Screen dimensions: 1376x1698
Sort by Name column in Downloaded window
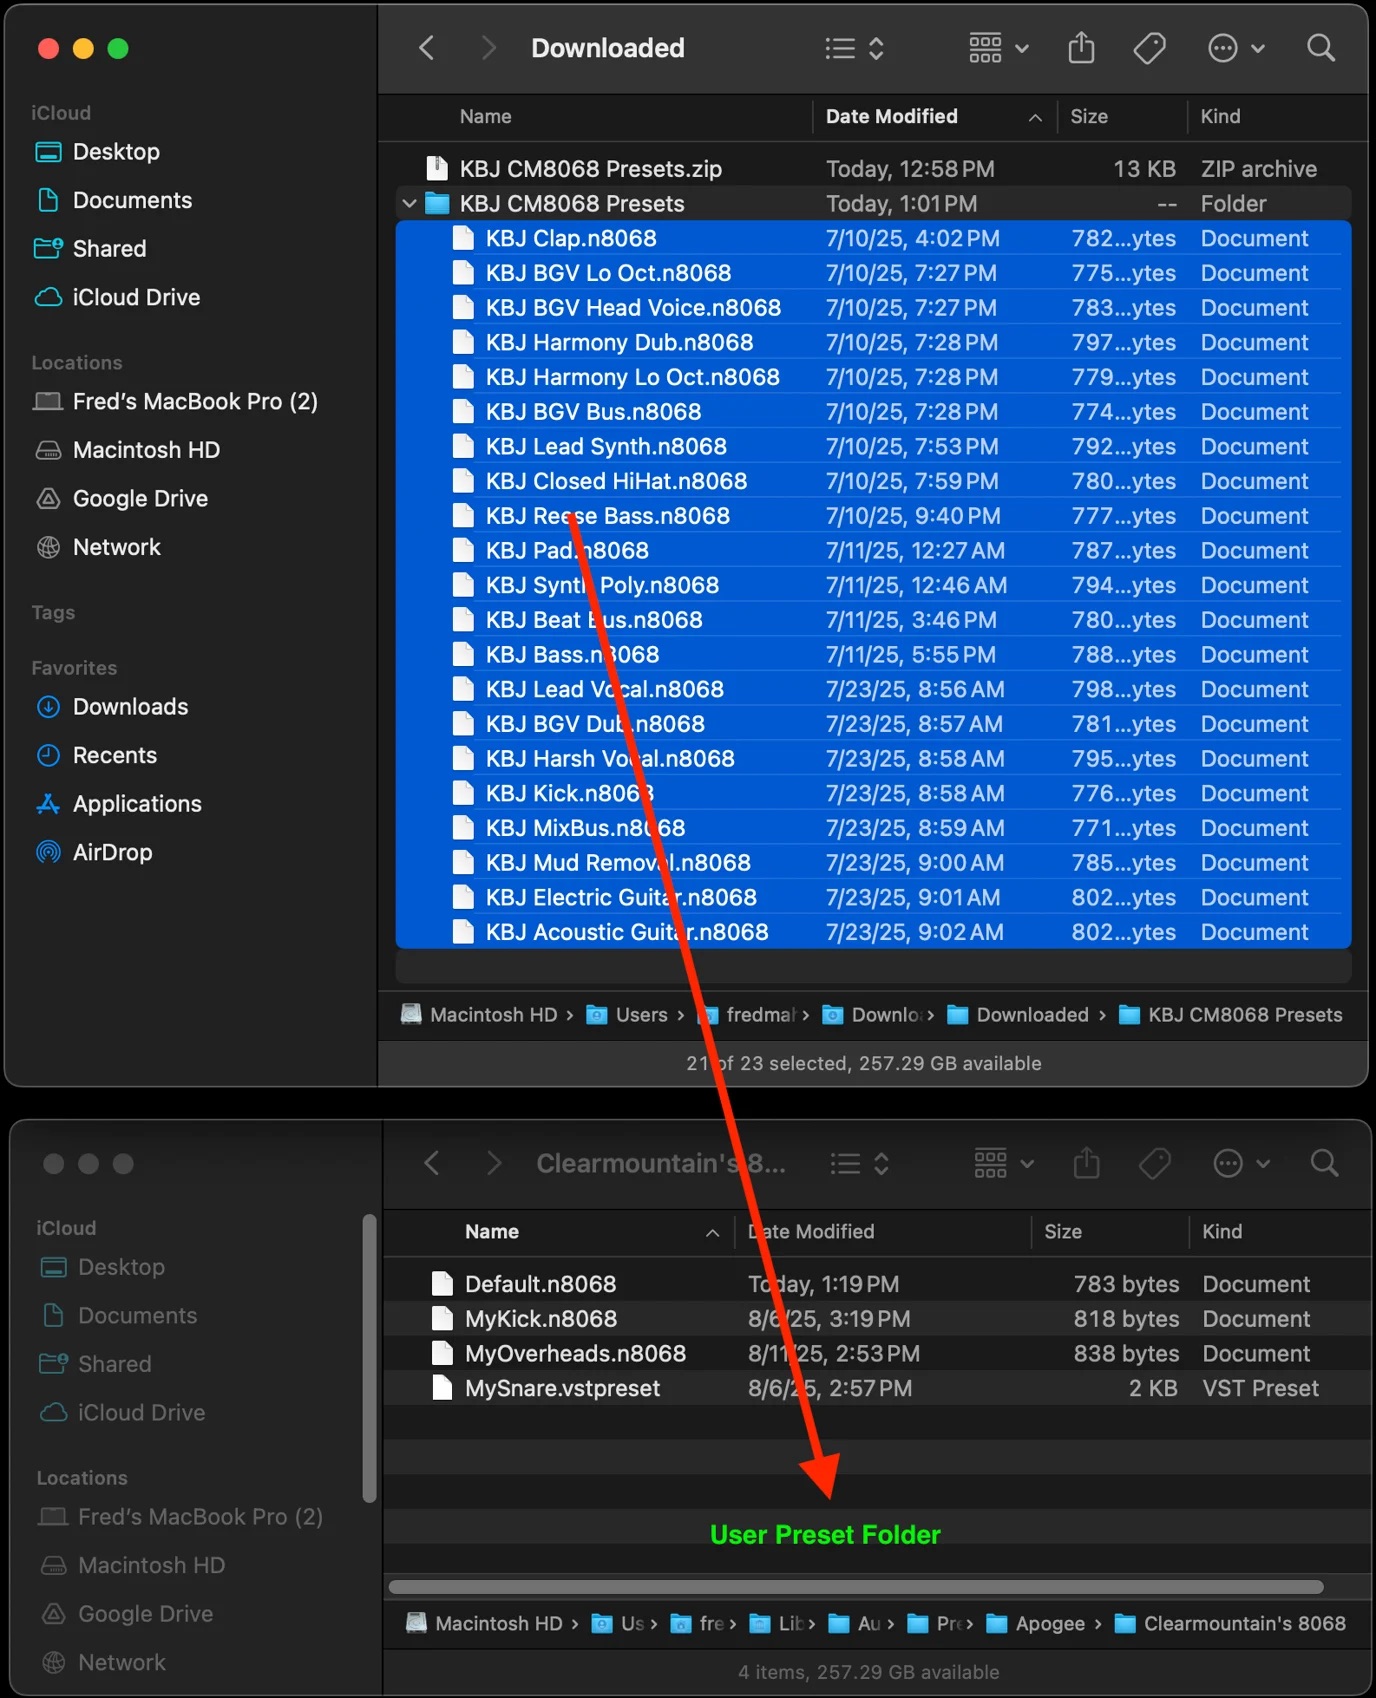coord(486,117)
